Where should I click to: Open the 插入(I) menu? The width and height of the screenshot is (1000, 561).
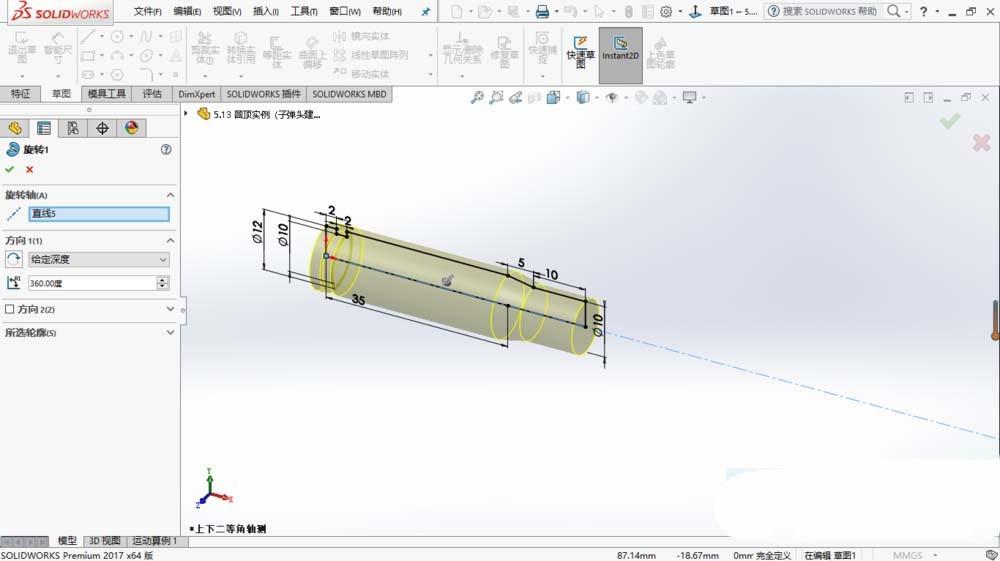[265, 11]
